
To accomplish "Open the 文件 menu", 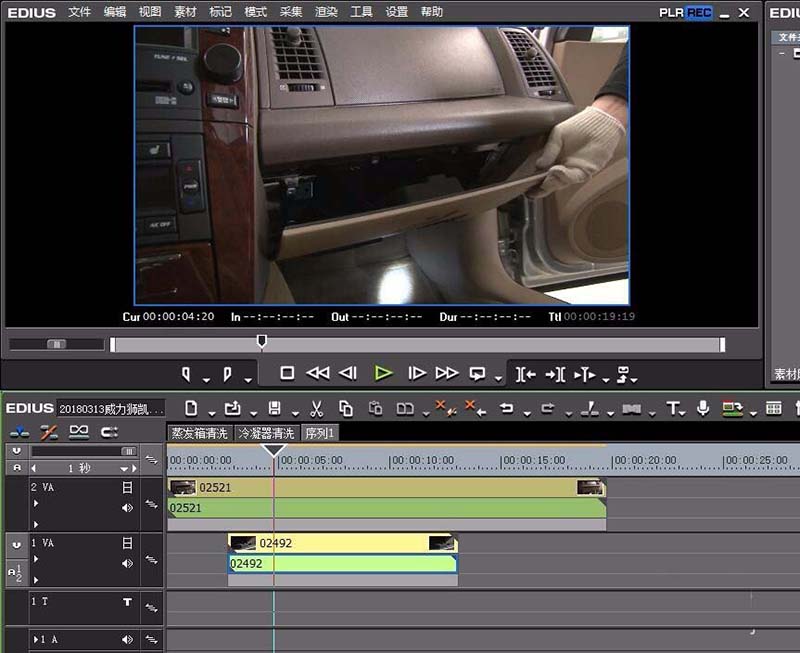I will 79,12.
